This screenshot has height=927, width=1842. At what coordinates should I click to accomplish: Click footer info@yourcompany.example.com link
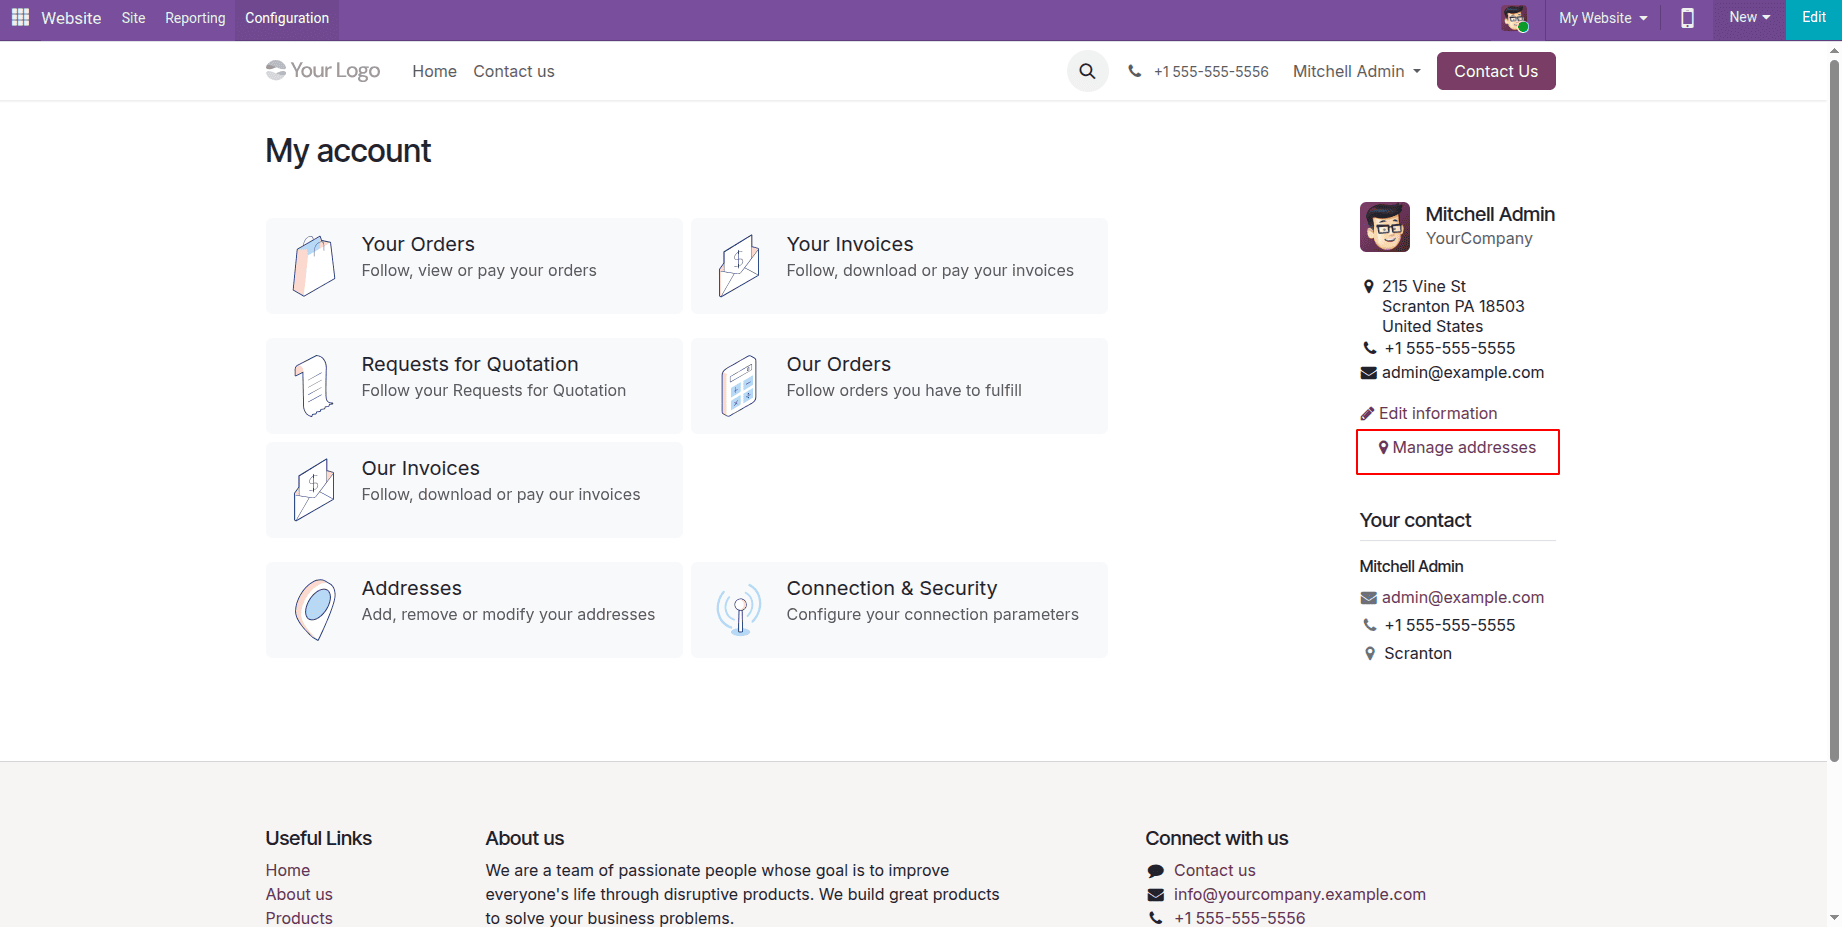coord(1300,894)
